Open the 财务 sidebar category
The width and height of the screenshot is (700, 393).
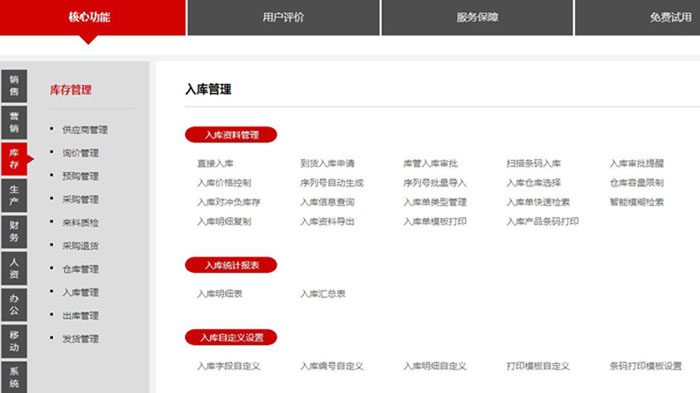coord(14,232)
